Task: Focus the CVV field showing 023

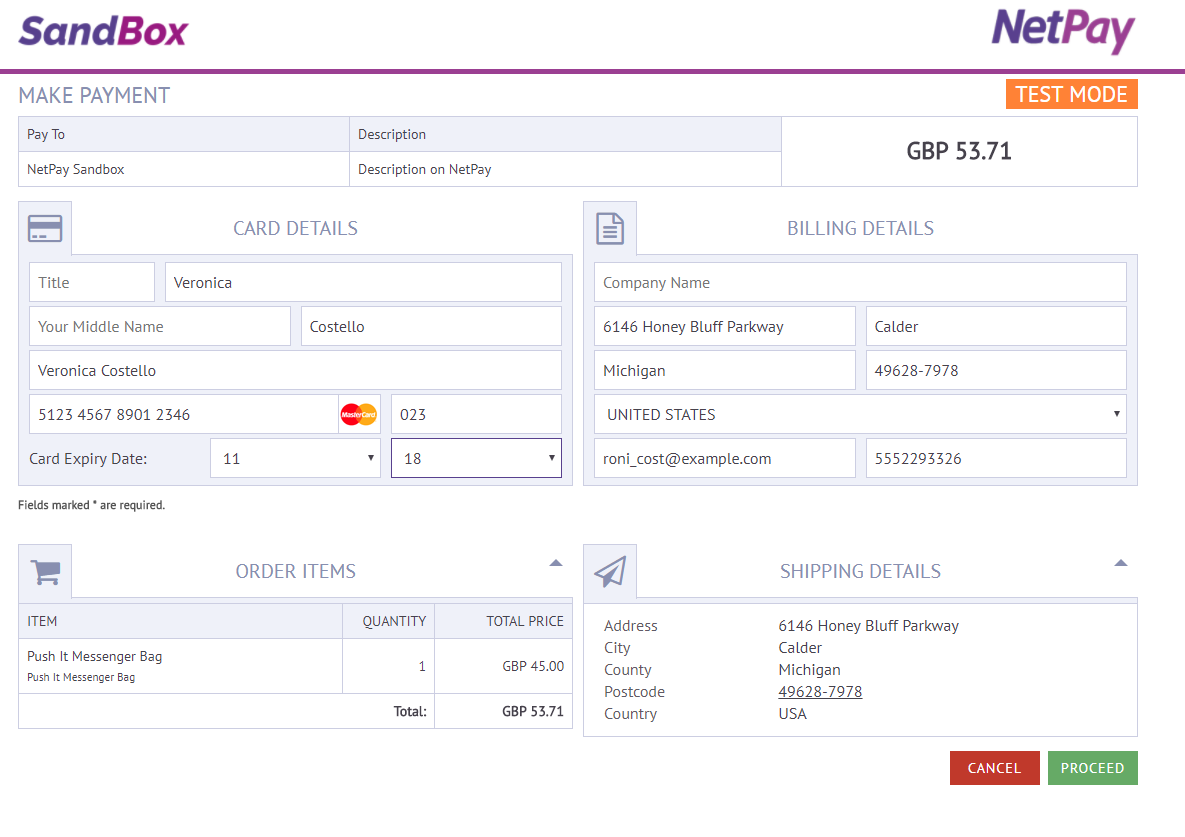Action: (476, 414)
